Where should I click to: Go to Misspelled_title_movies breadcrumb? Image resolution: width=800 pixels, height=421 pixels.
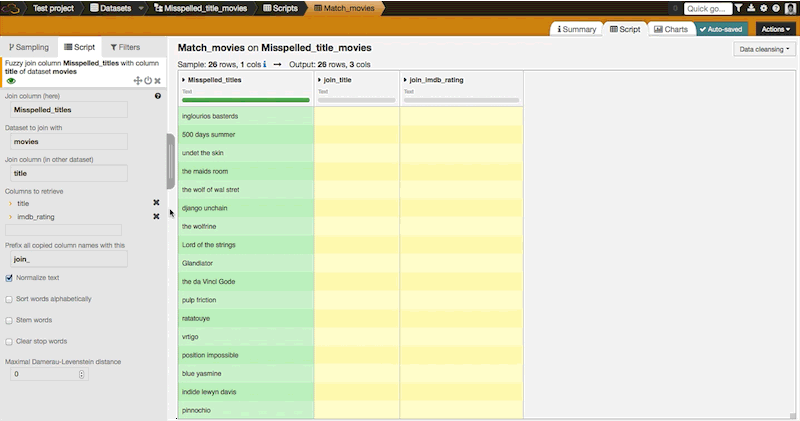click(x=201, y=8)
